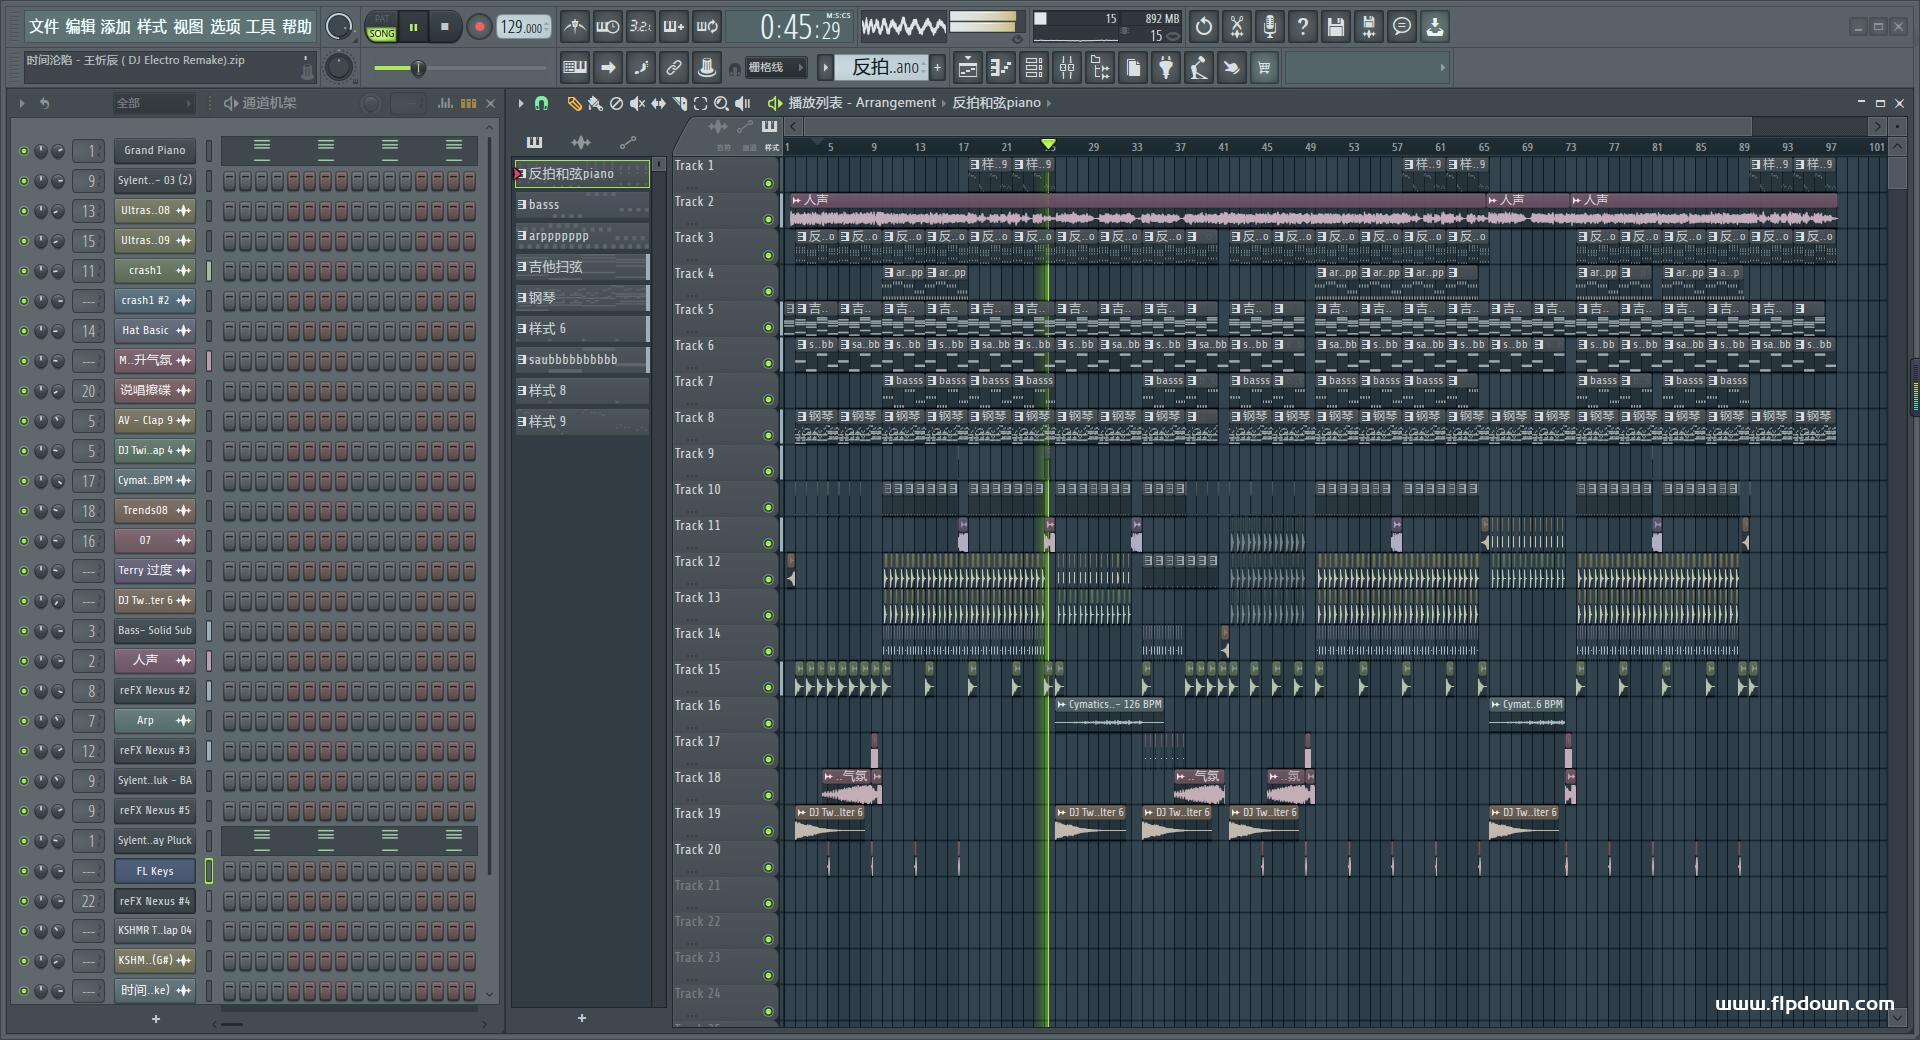Click the main pitch knob
The height and width of the screenshot is (1040, 1920).
point(339,68)
